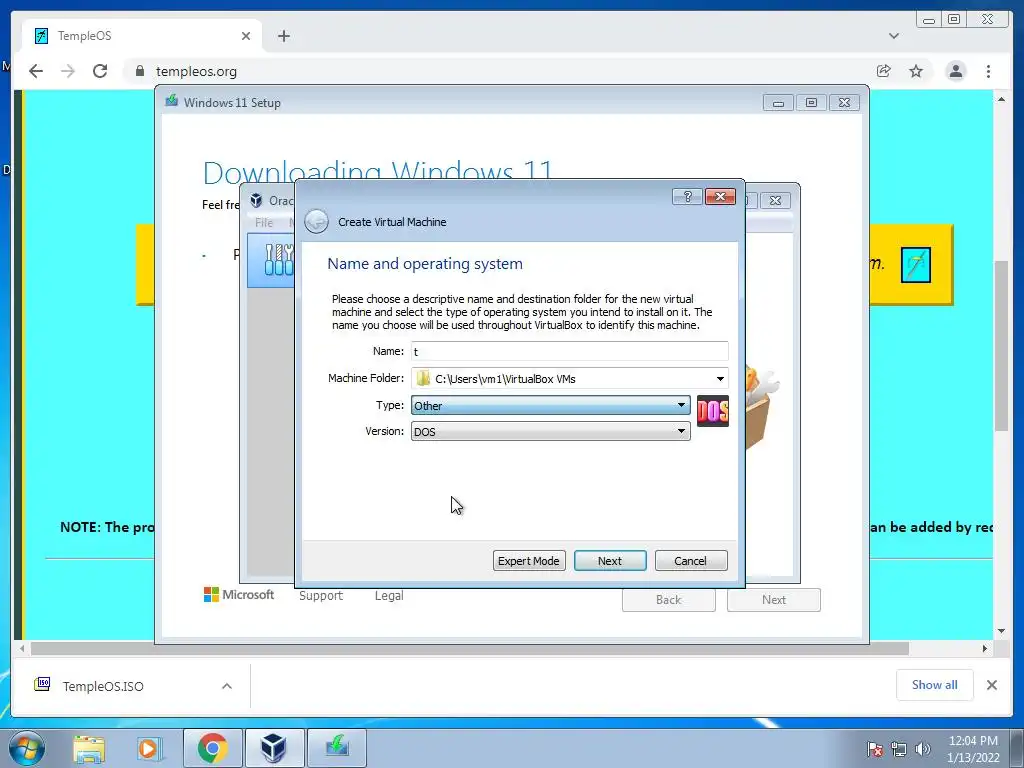Click the Action Center flag tray icon

pos(874,749)
